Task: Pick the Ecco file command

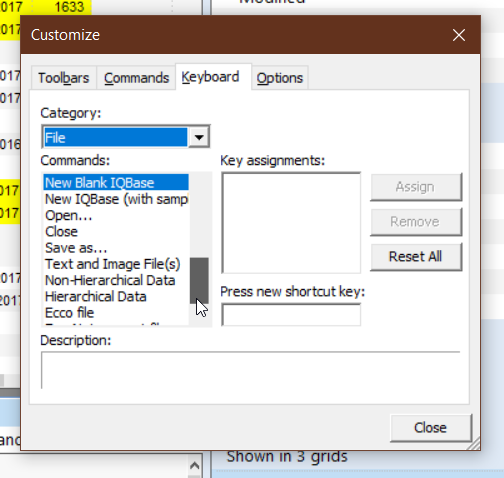Action: (x=116, y=313)
